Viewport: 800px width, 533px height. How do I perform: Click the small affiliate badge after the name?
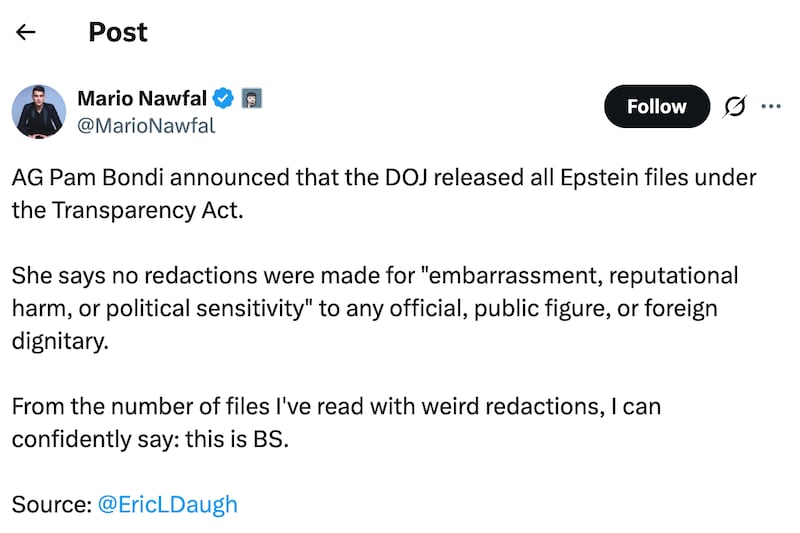252,98
